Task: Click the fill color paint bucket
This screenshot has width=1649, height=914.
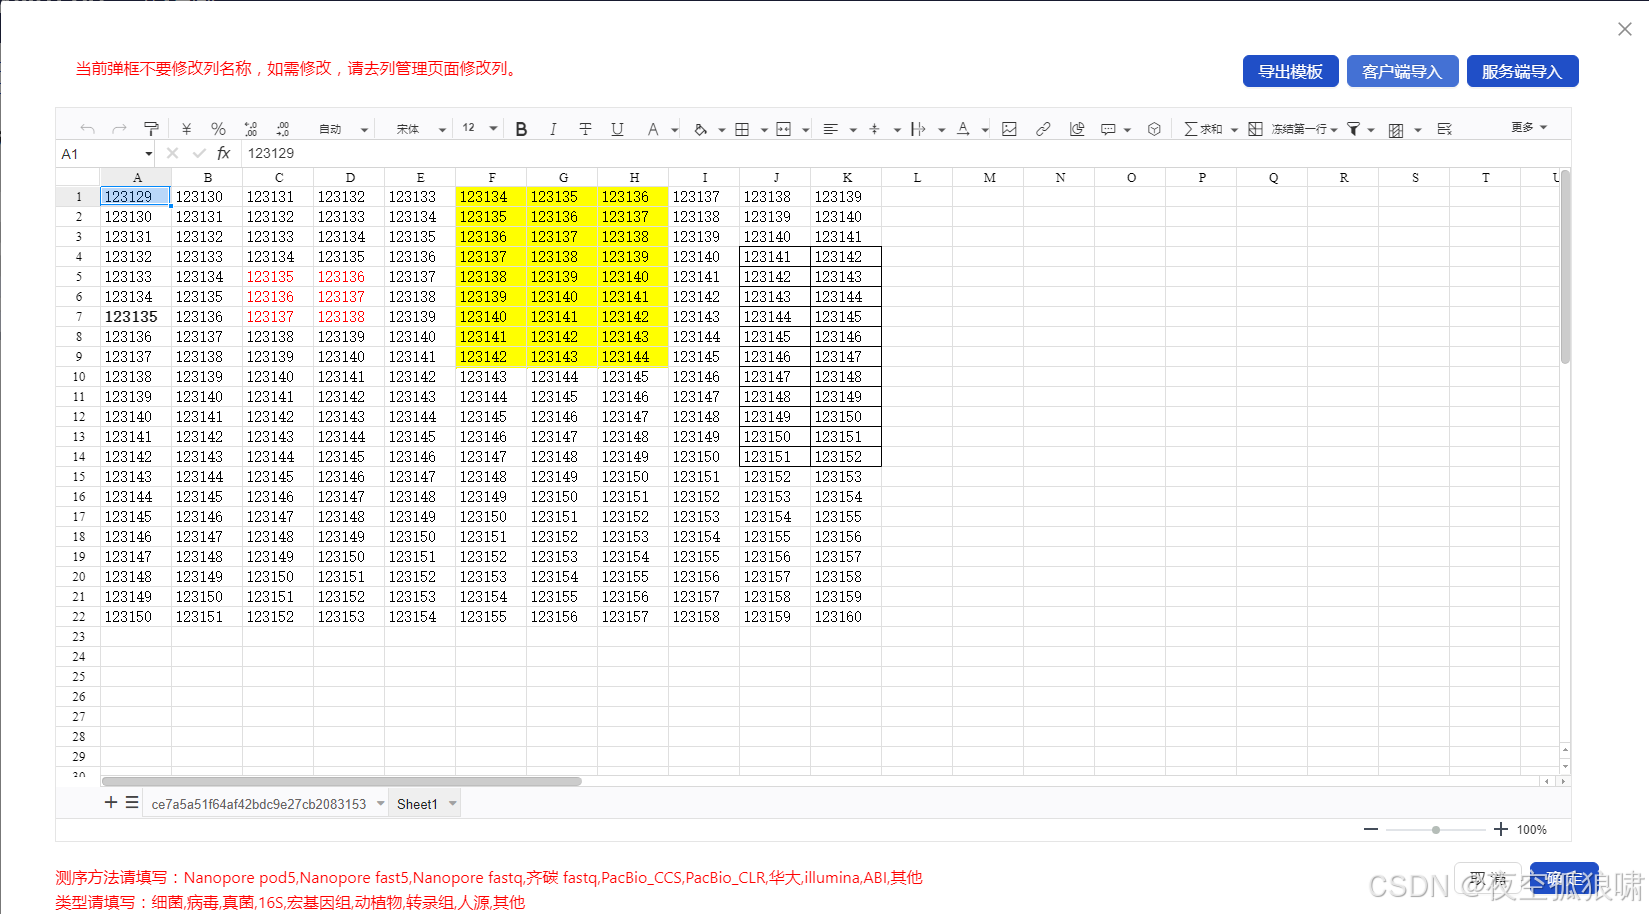Action: pyautogui.click(x=700, y=129)
